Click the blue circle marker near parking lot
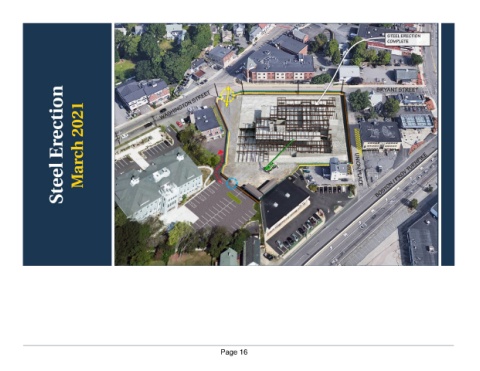 click(232, 183)
